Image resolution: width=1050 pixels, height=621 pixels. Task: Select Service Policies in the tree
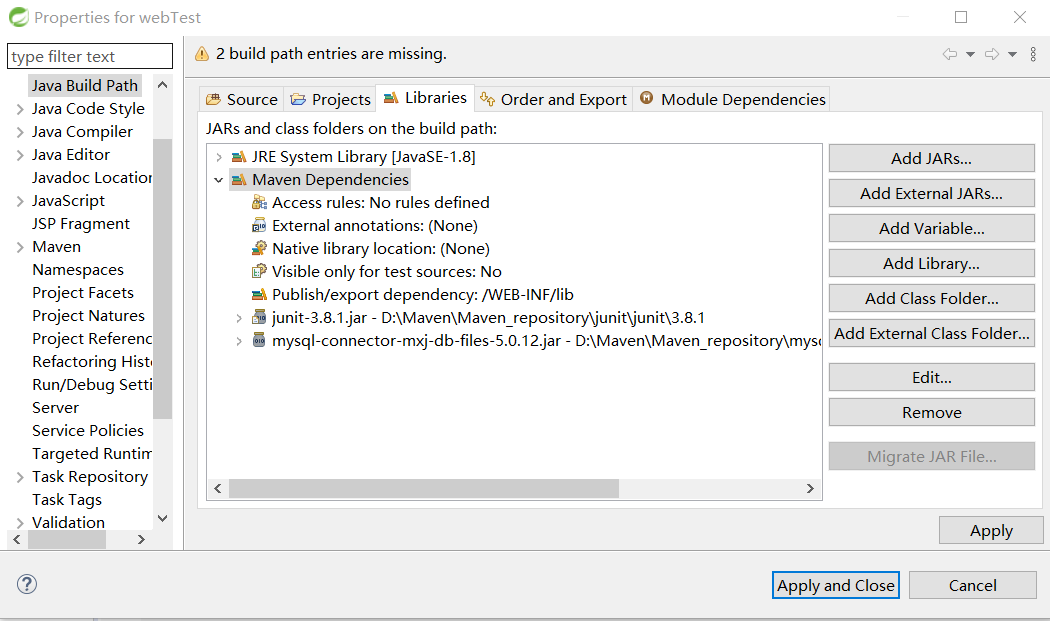88,431
